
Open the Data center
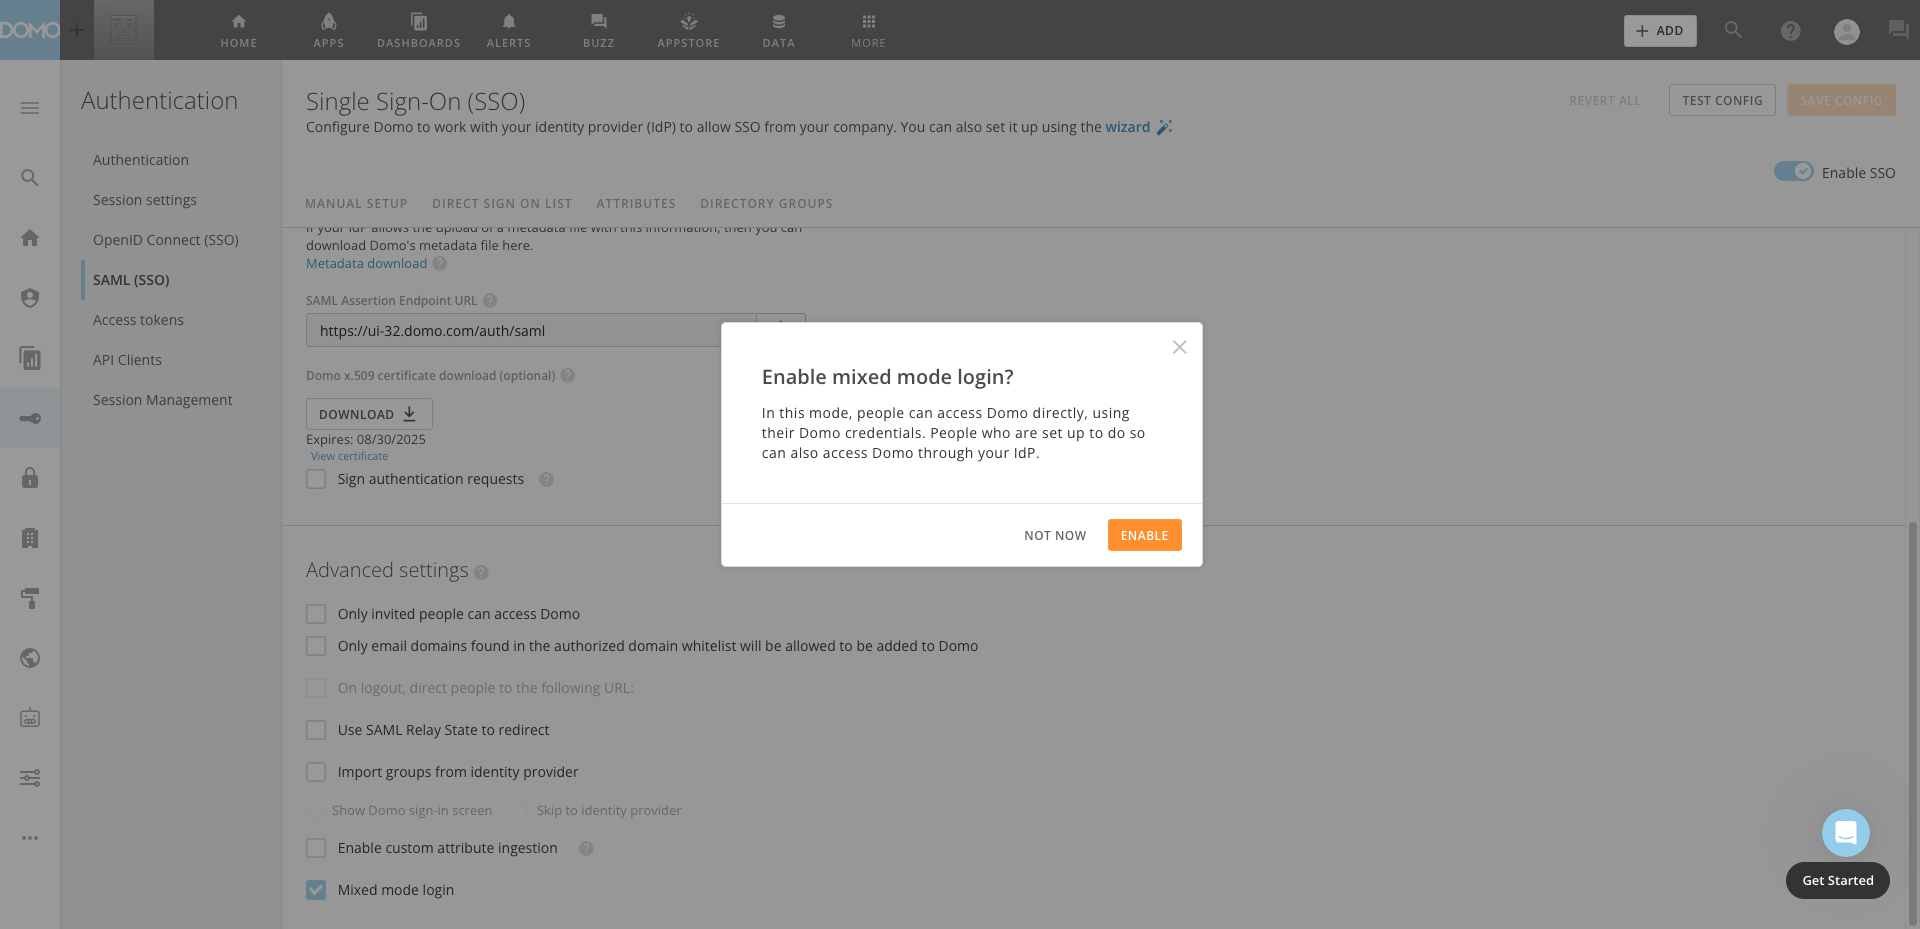click(x=777, y=30)
